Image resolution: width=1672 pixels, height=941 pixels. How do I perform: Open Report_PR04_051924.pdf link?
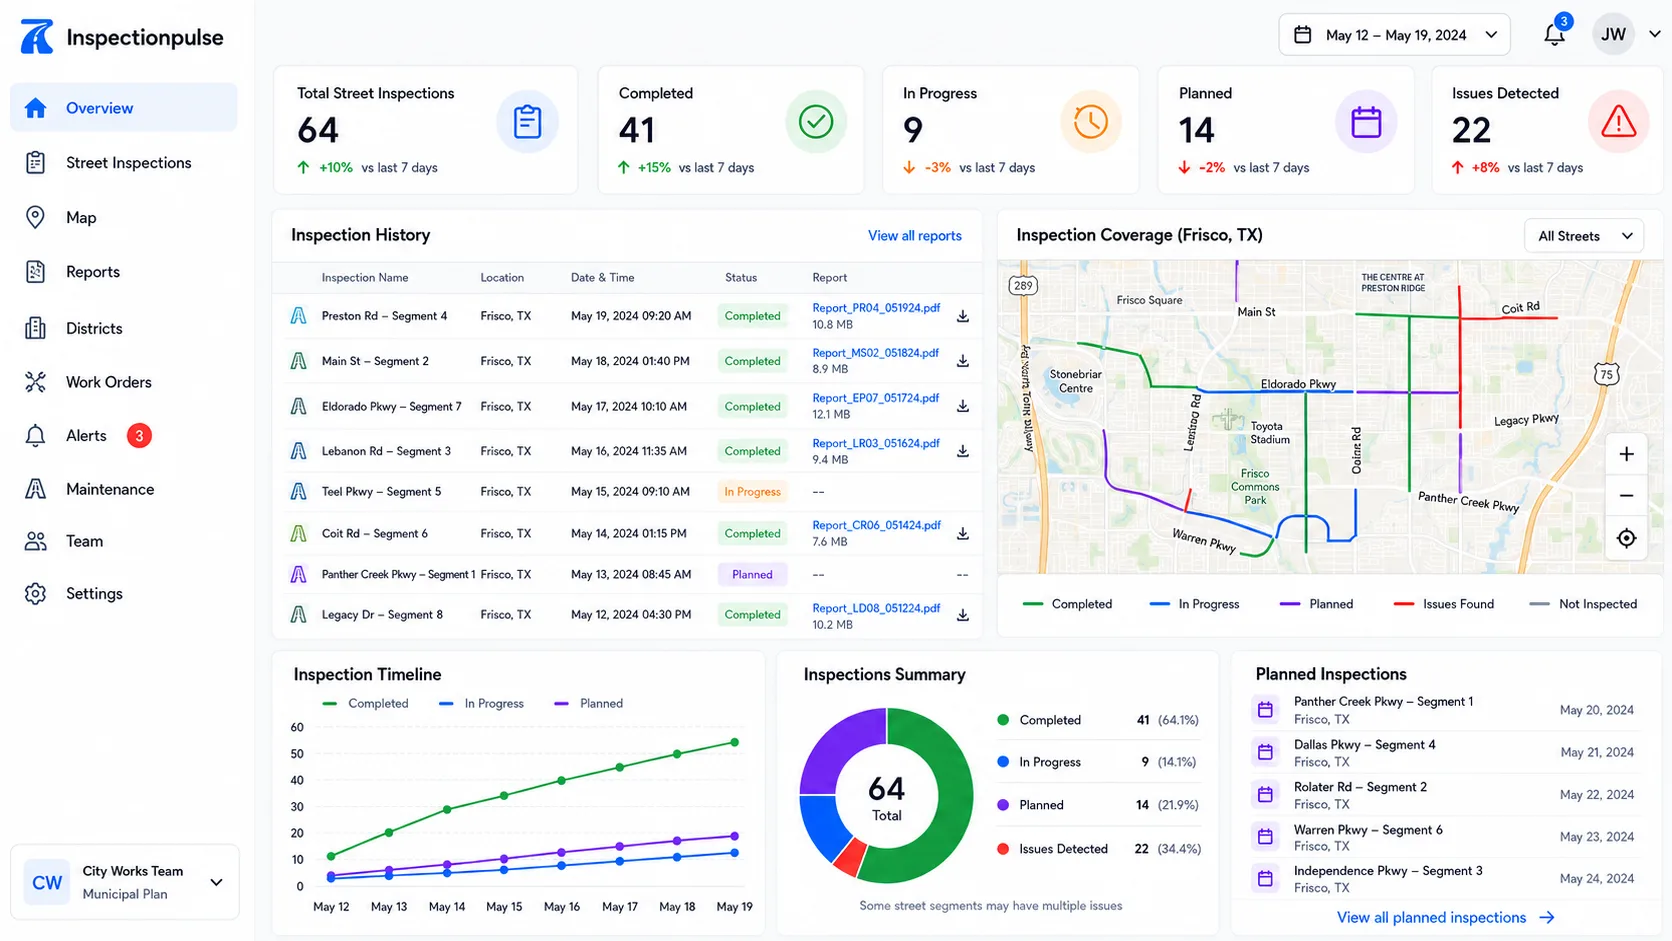click(x=876, y=308)
